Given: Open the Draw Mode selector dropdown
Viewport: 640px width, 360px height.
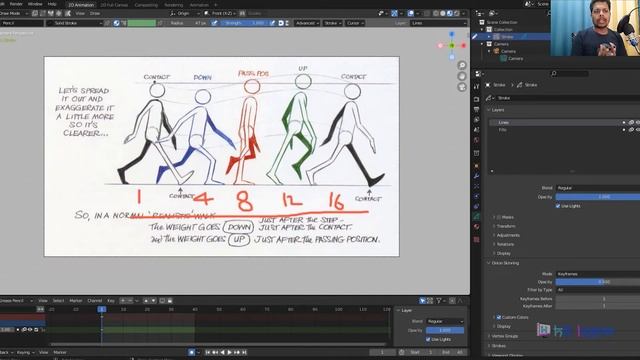Looking at the screenshot, I should tap(14, 13).
